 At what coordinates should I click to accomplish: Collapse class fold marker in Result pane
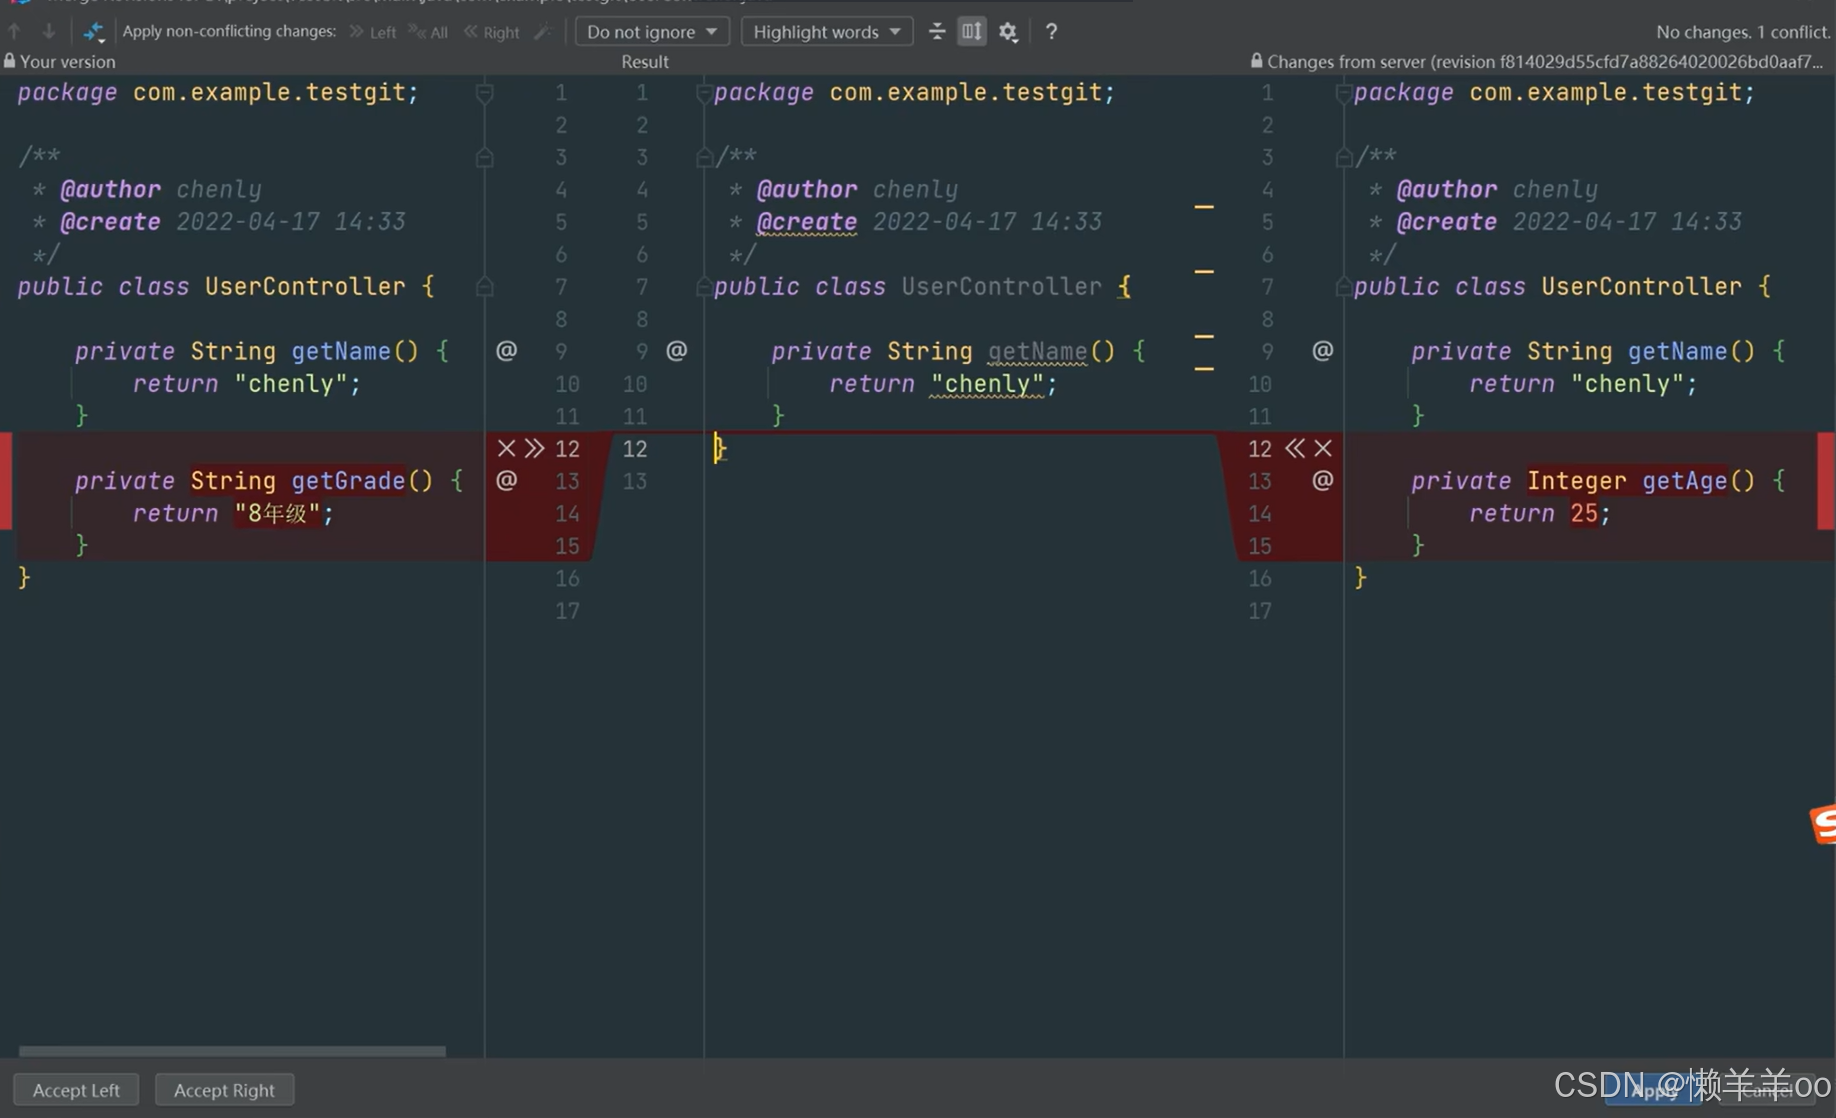(x=704, y=287)
